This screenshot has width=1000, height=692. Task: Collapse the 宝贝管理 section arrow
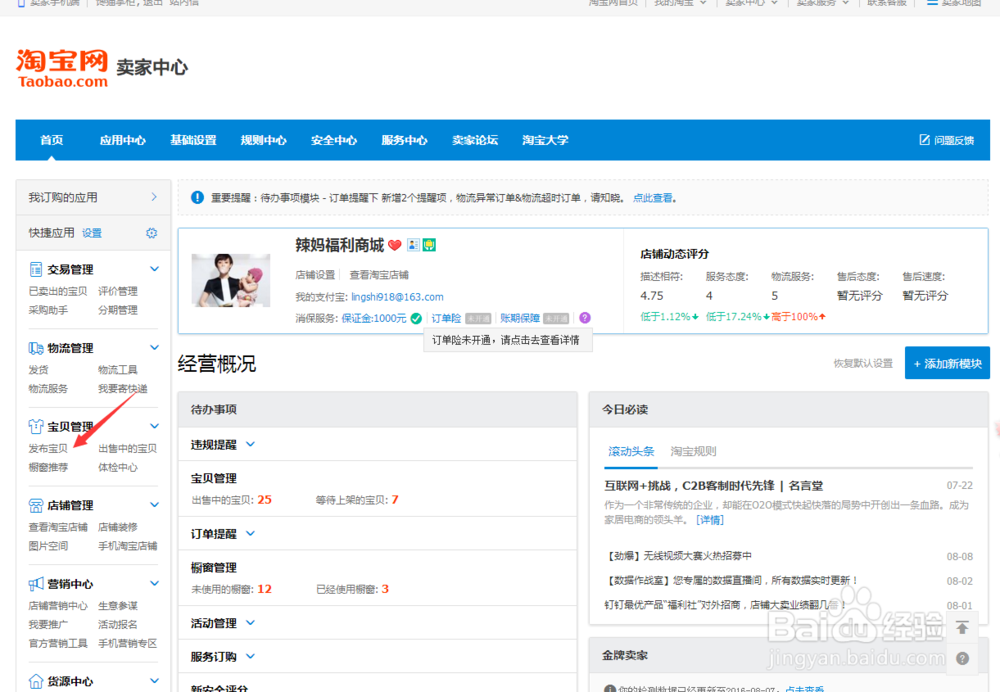pos(154,426)
